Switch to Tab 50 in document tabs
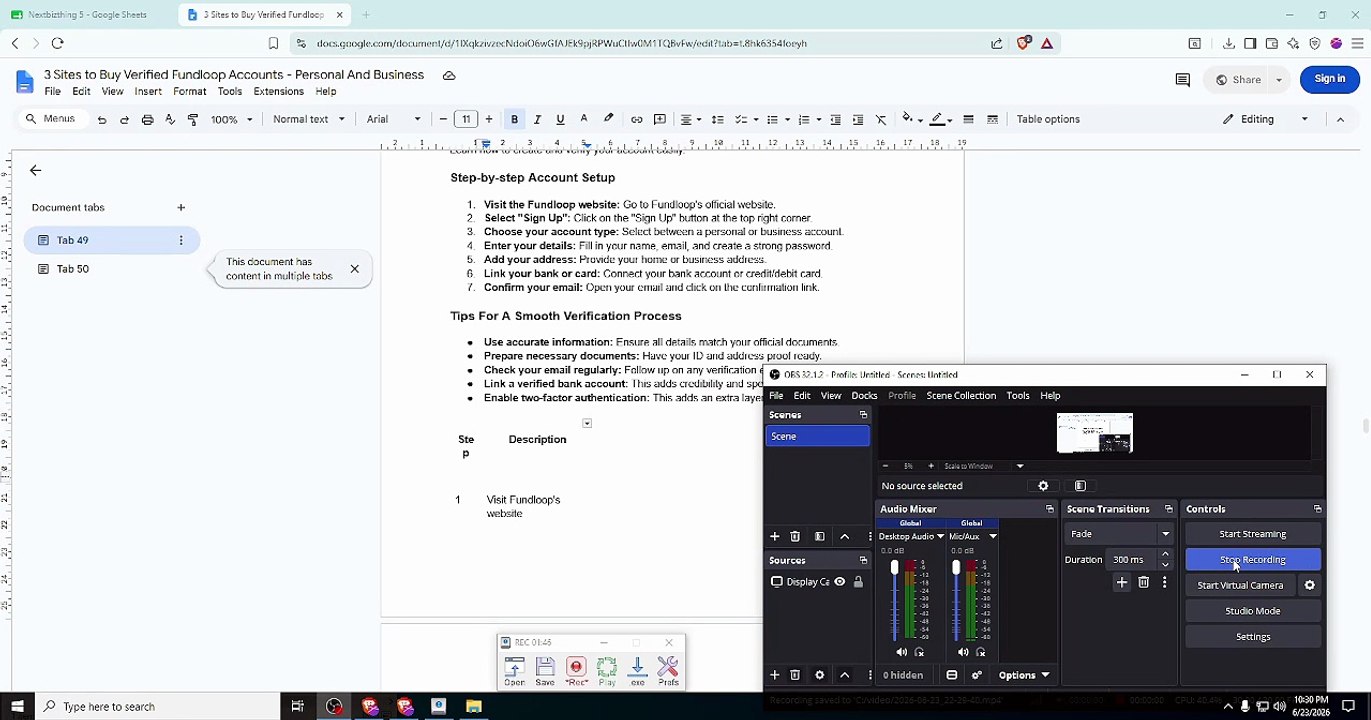Screen dimensions: 1371x720 click(112, 269)
